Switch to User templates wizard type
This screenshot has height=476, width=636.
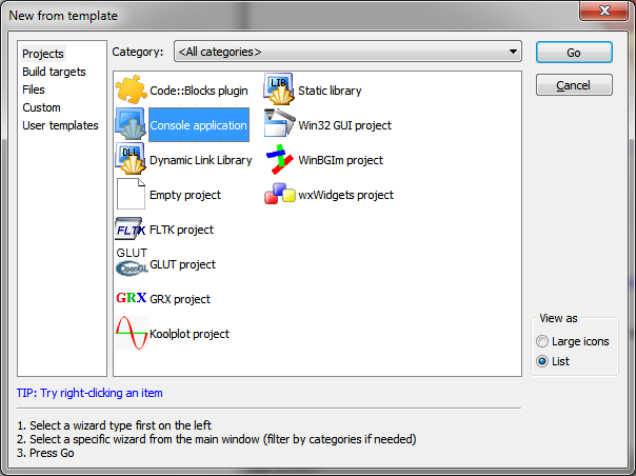coord(60,125)
